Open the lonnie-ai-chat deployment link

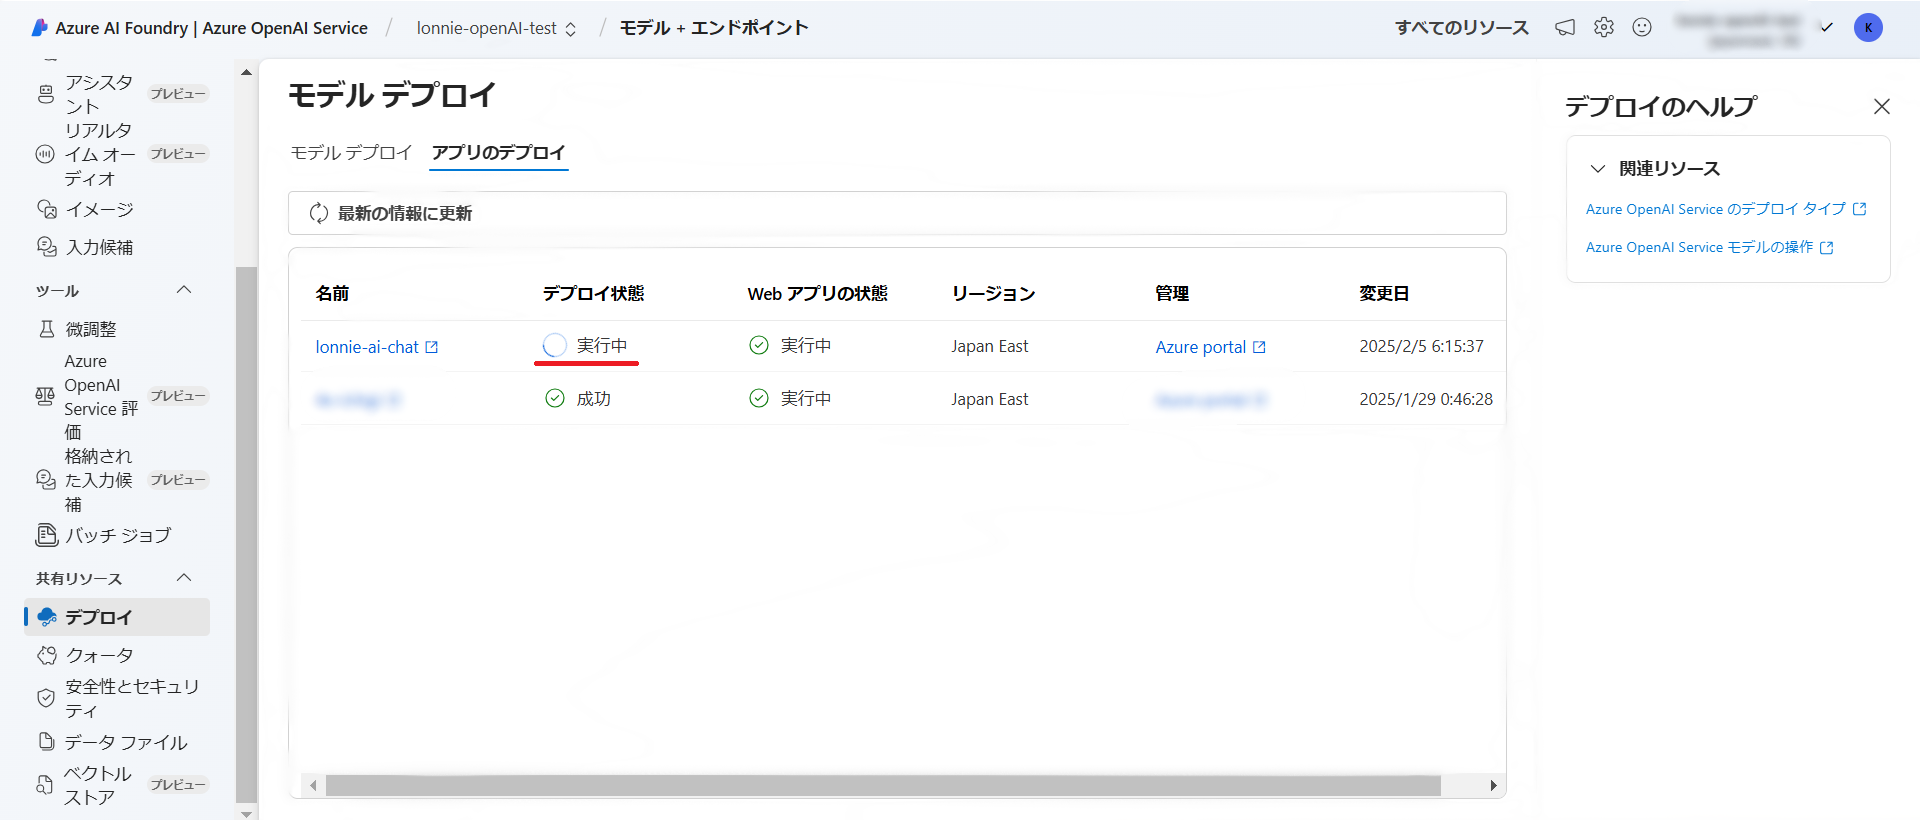pyautogui.click(x=367, y=347)
